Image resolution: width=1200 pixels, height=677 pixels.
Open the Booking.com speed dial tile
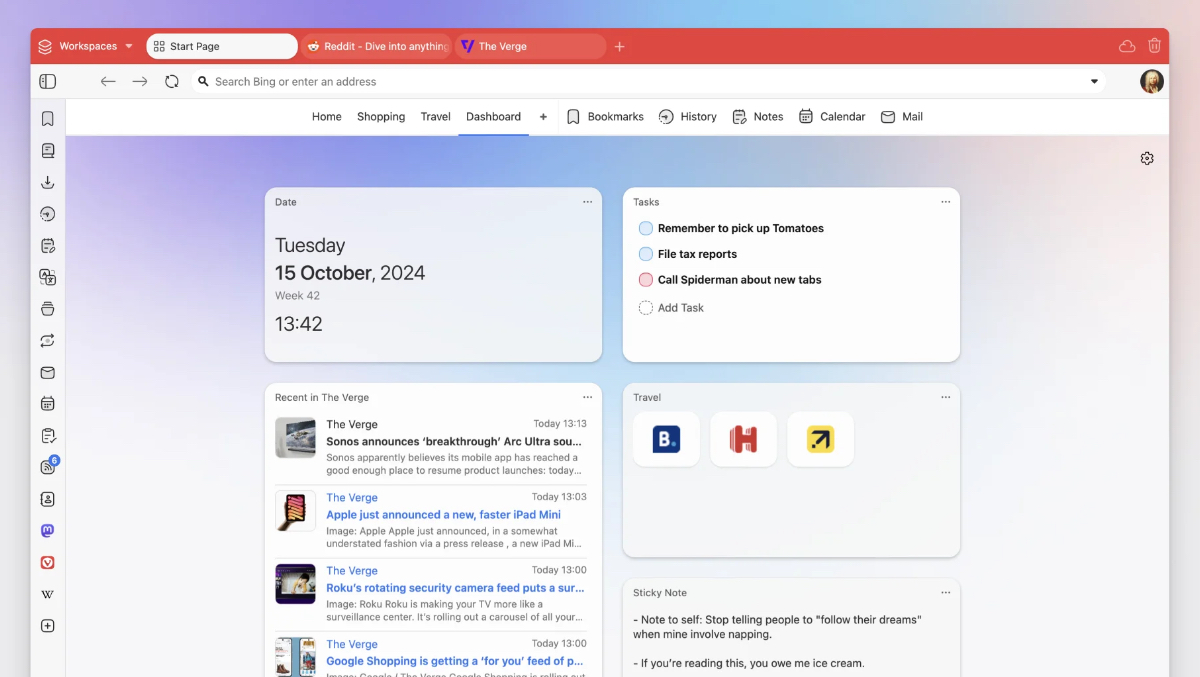pyautogui.click(x=666, y=439)
